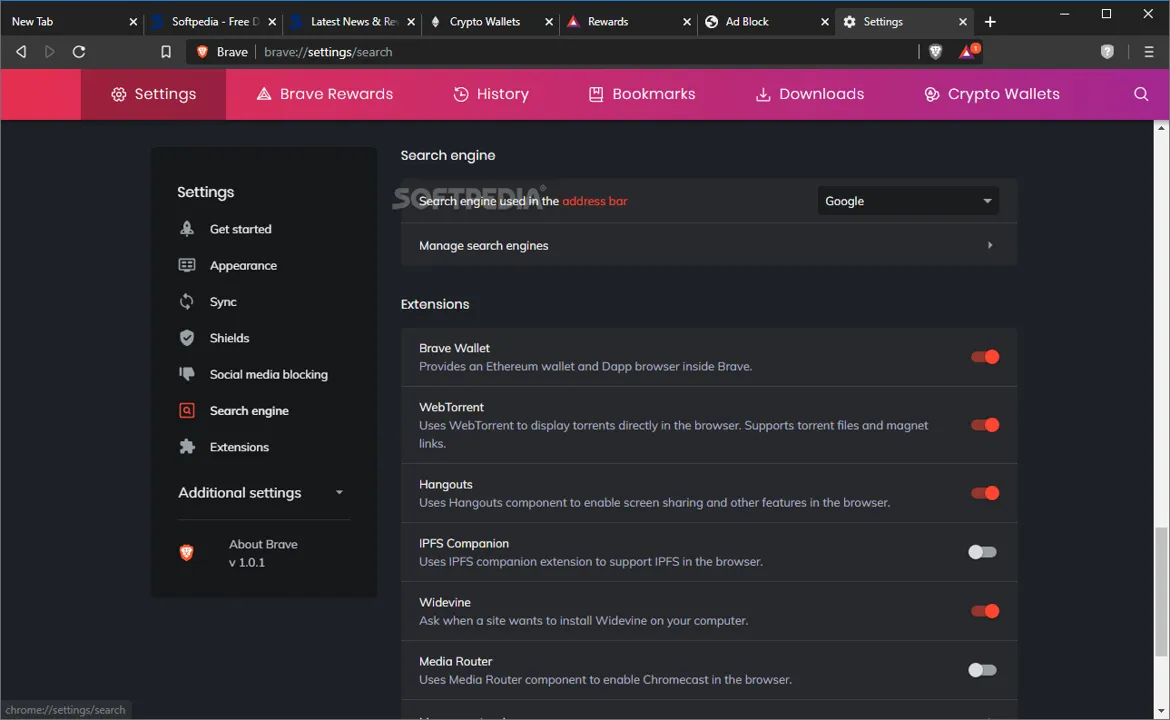Click the scrollbar up arrow
Image resolution: width=1170 pixels, height=720 pixels.
click(x=1161, y=128)
